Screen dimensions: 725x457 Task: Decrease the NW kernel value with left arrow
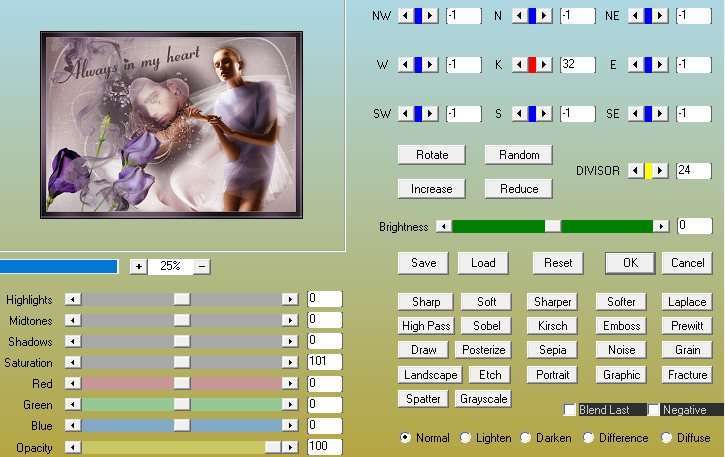(404, 15)
